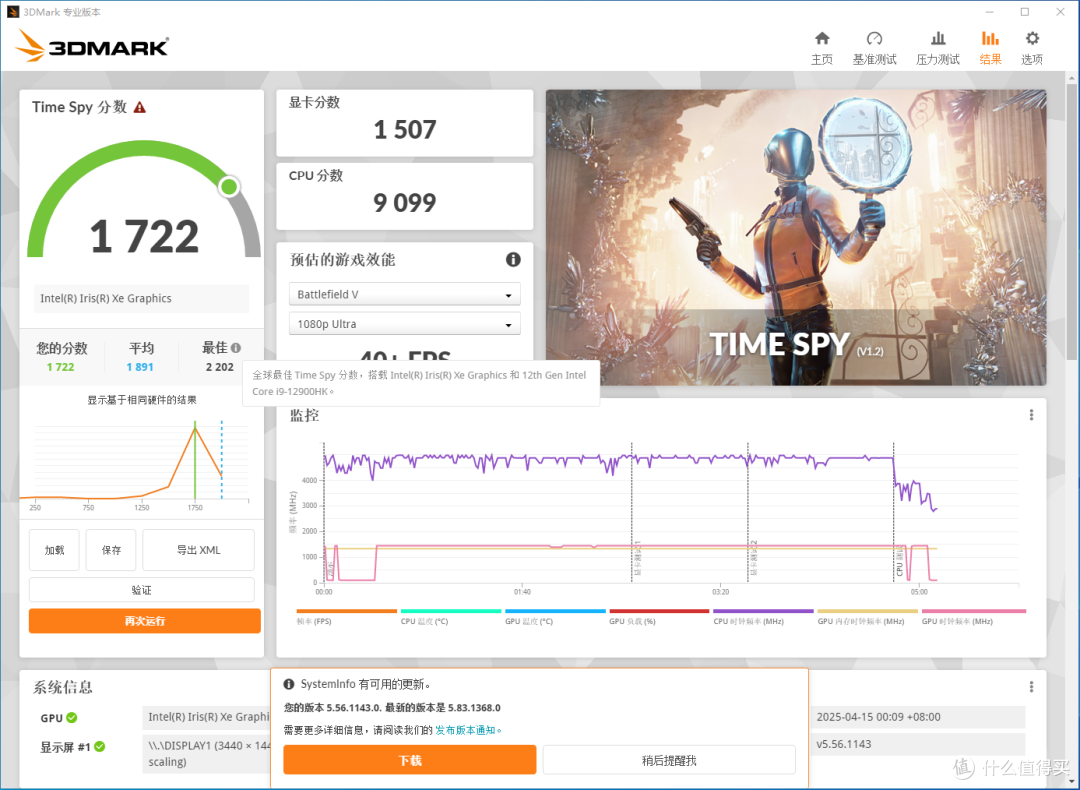Maximize the 3DMark window
This screenshot has height=790, width=1080.
pos(1025,12)
